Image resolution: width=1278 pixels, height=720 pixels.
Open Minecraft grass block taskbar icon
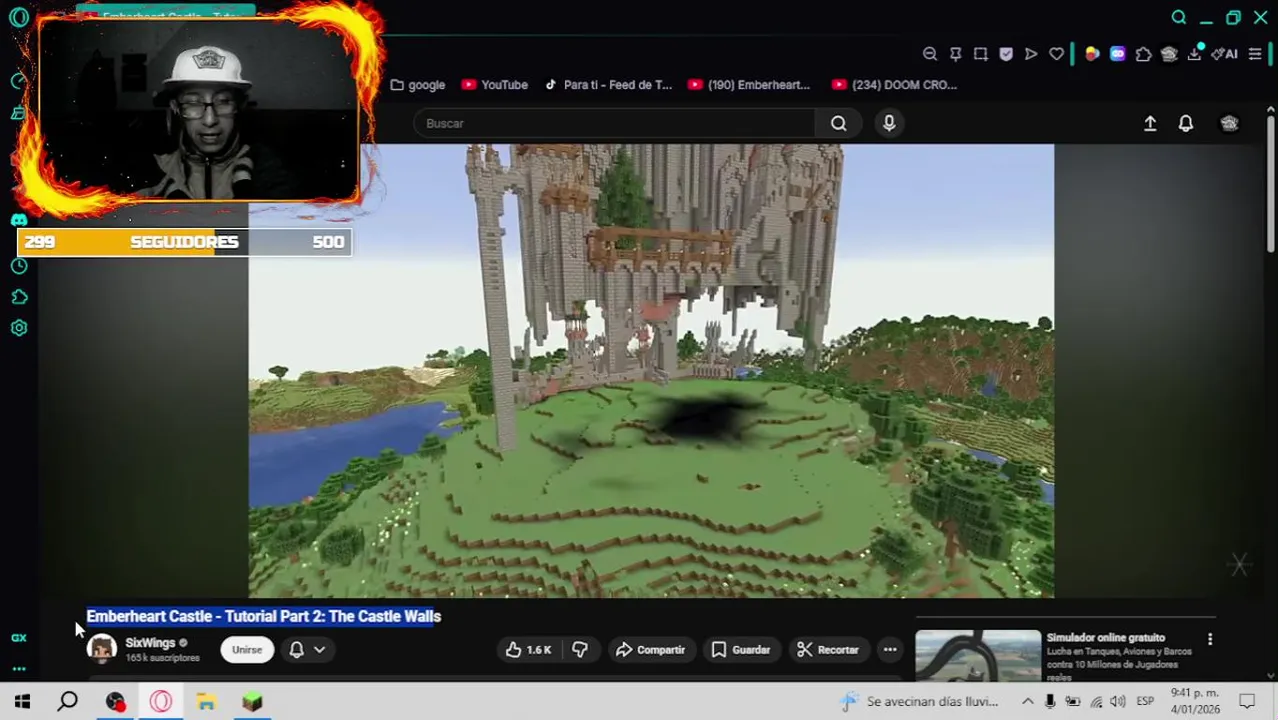pos(252,701)
